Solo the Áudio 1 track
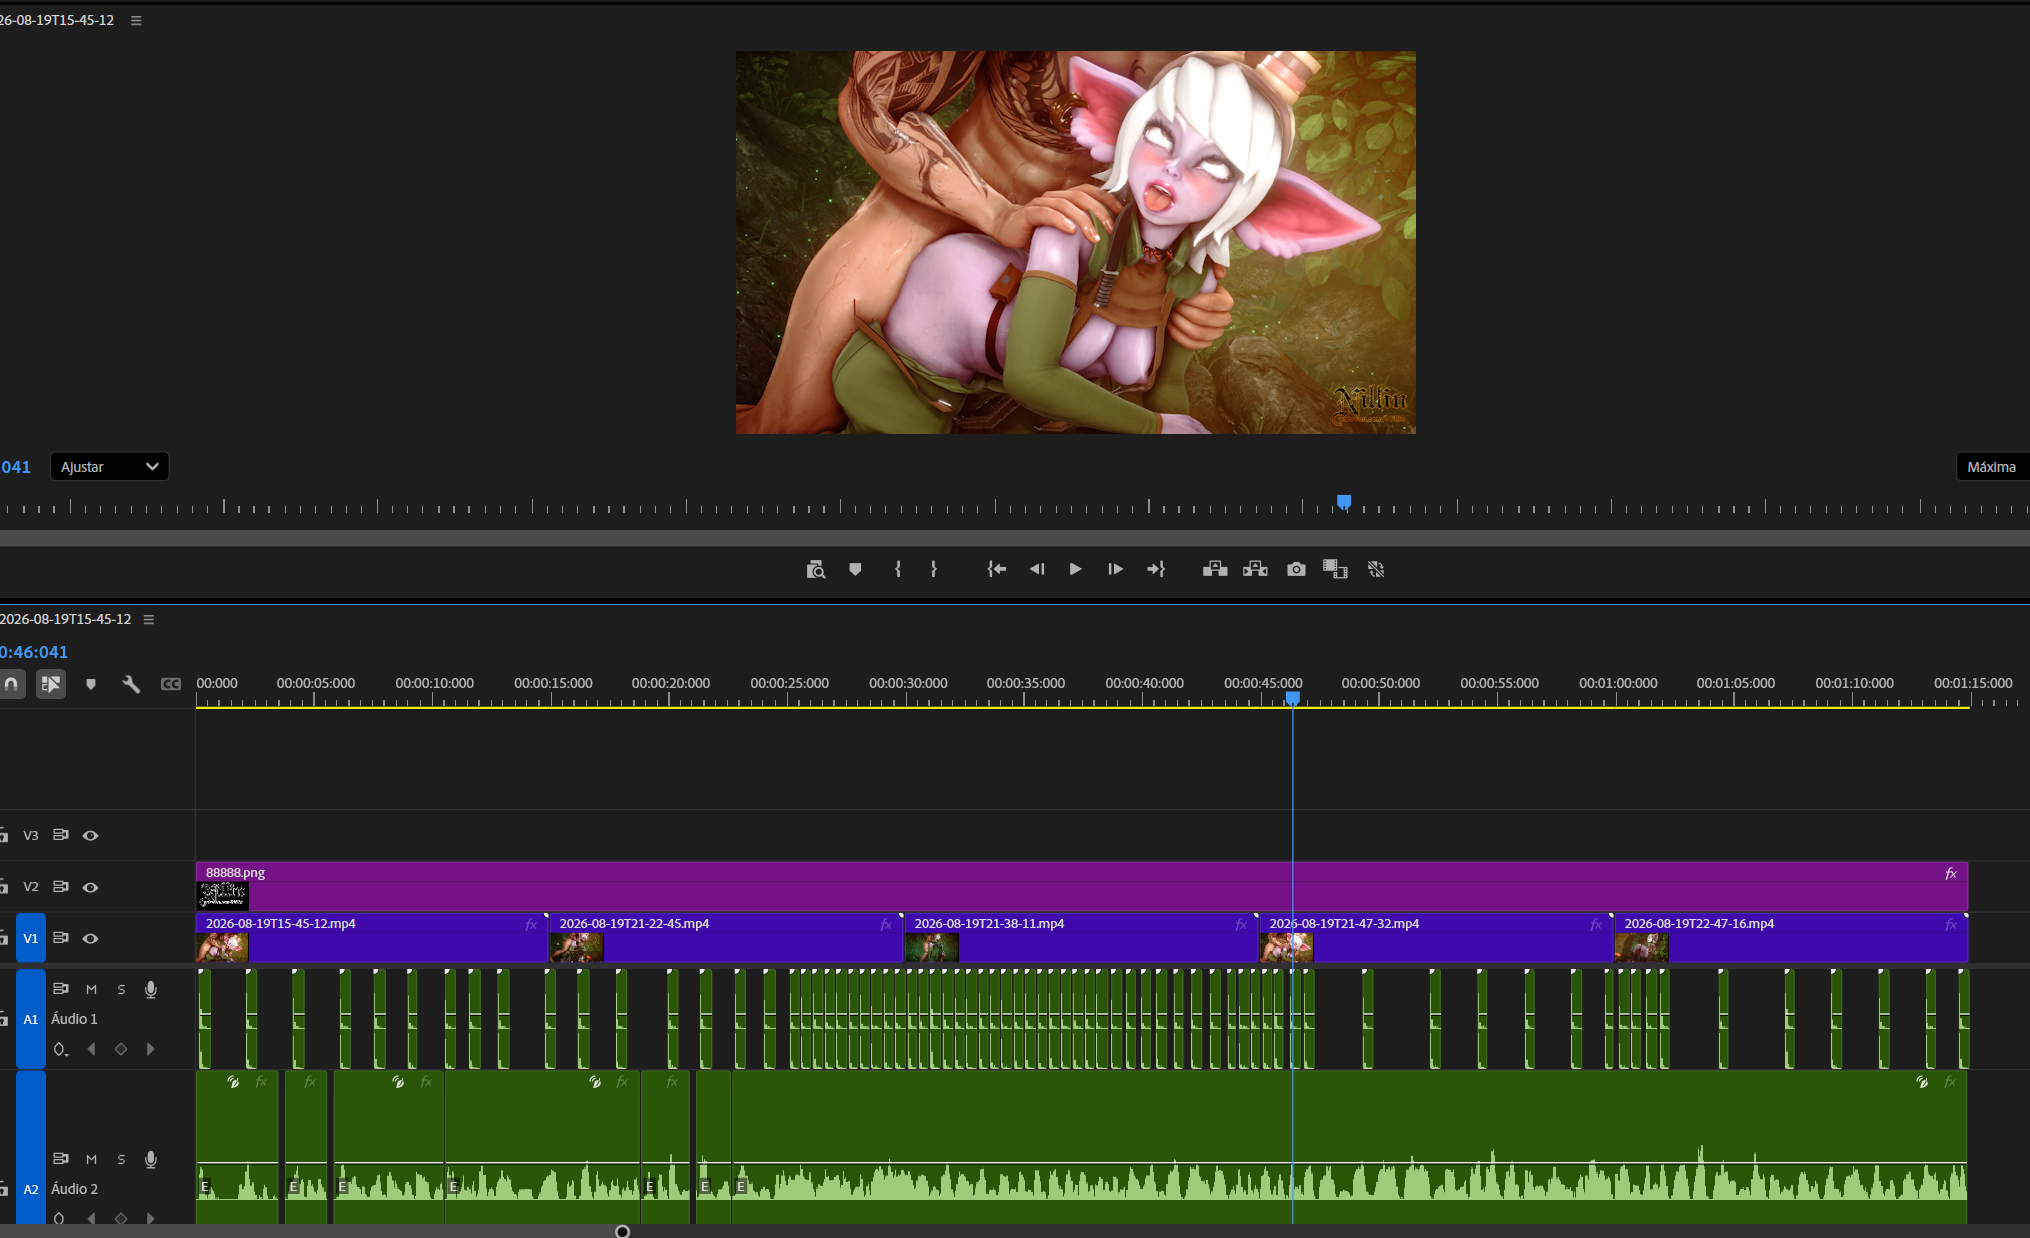 tap(121, 989)
